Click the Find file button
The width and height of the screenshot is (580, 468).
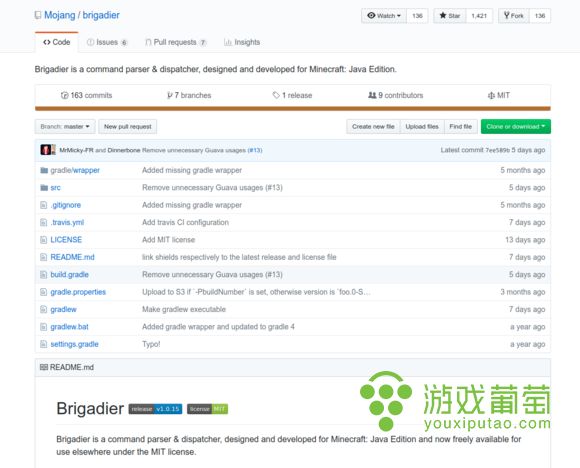461,127
